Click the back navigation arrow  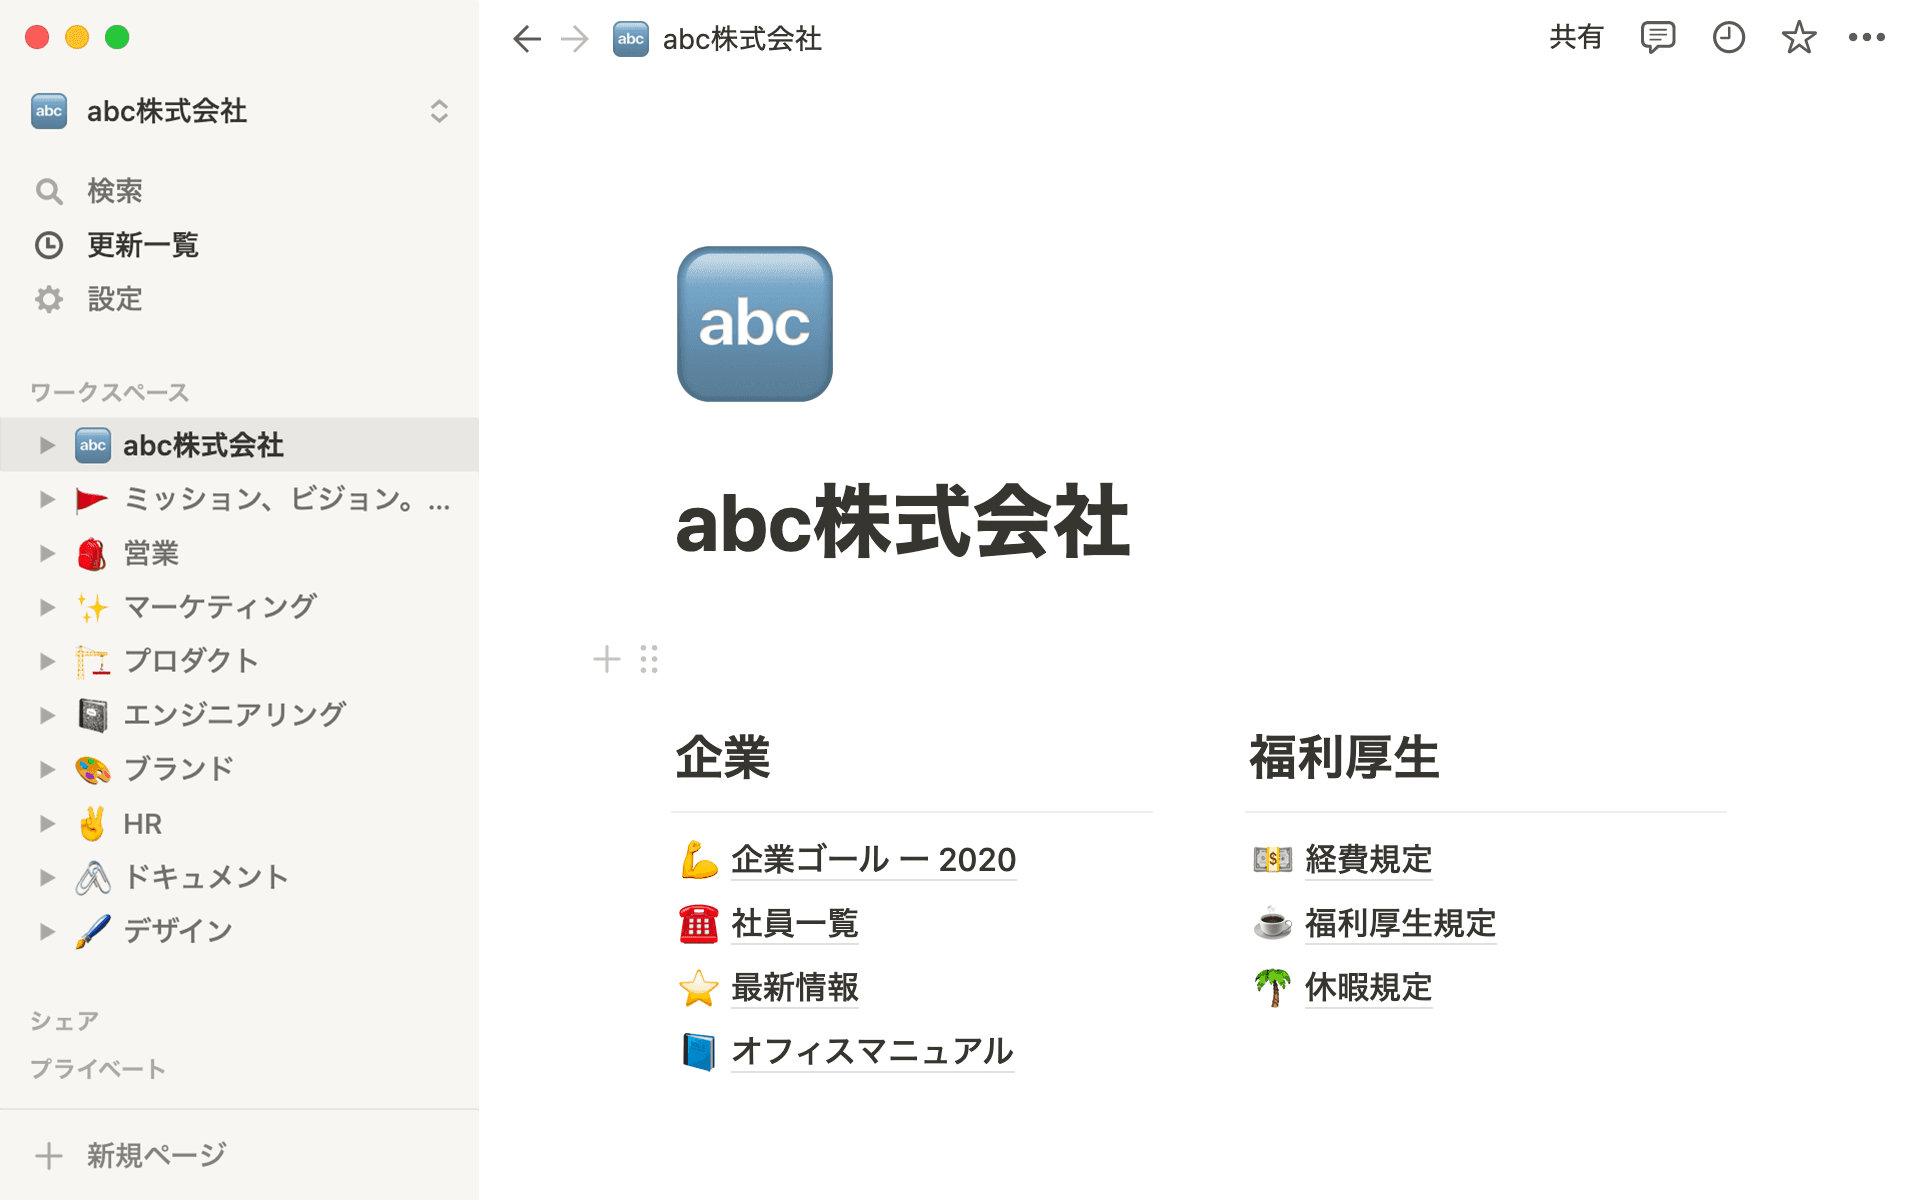point(527,38)
